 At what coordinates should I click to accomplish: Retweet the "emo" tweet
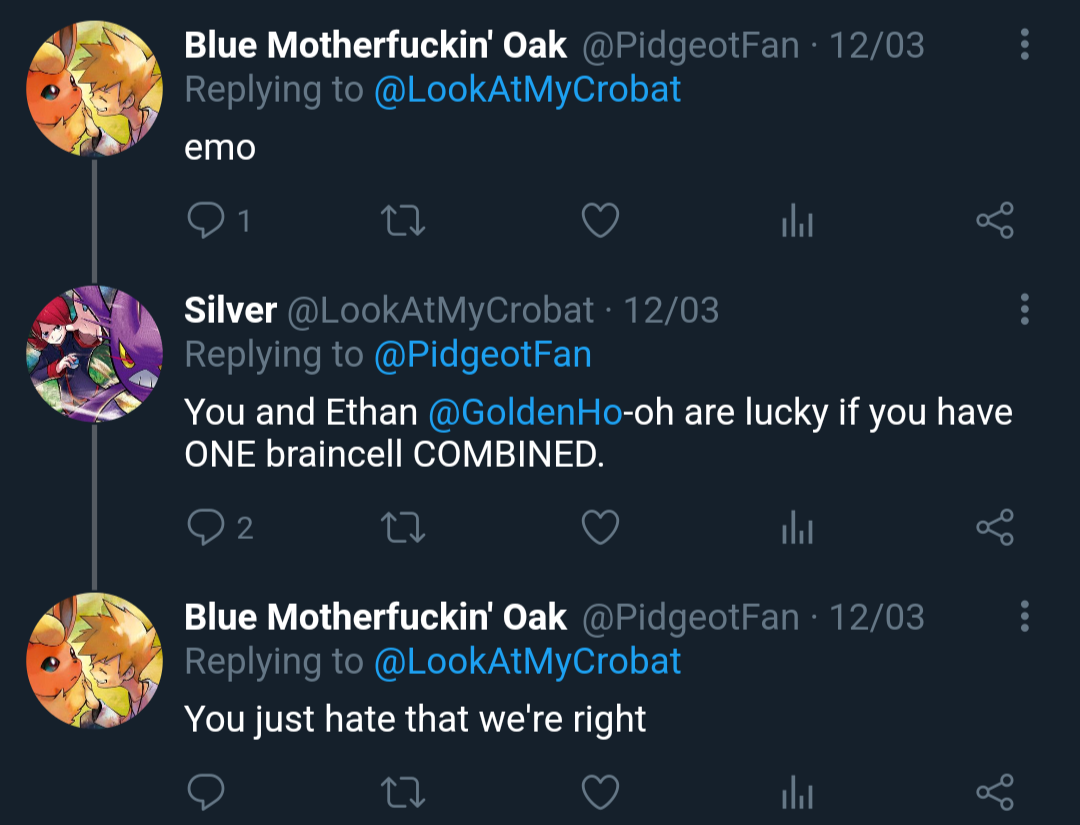click(405, 220)
